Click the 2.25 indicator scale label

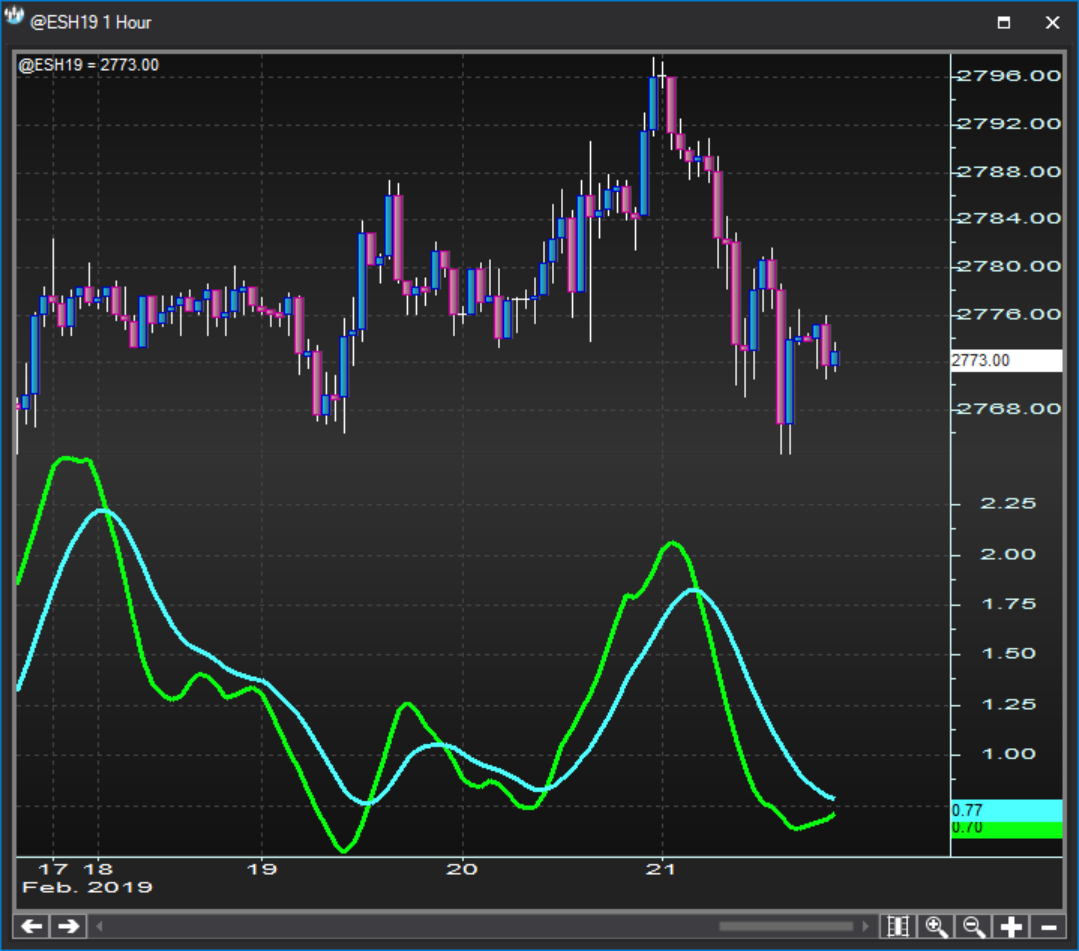tap(1008, 504)
